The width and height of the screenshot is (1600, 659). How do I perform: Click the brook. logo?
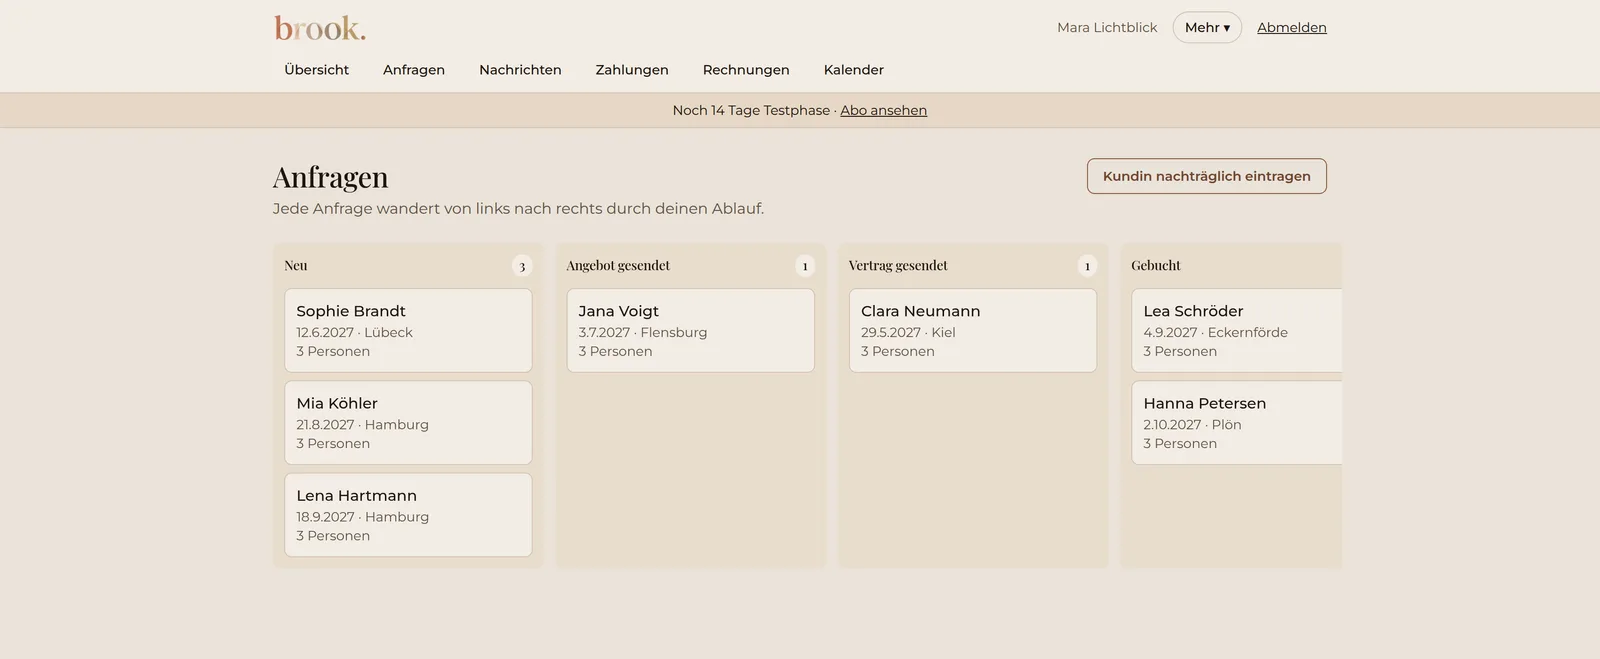320,28
